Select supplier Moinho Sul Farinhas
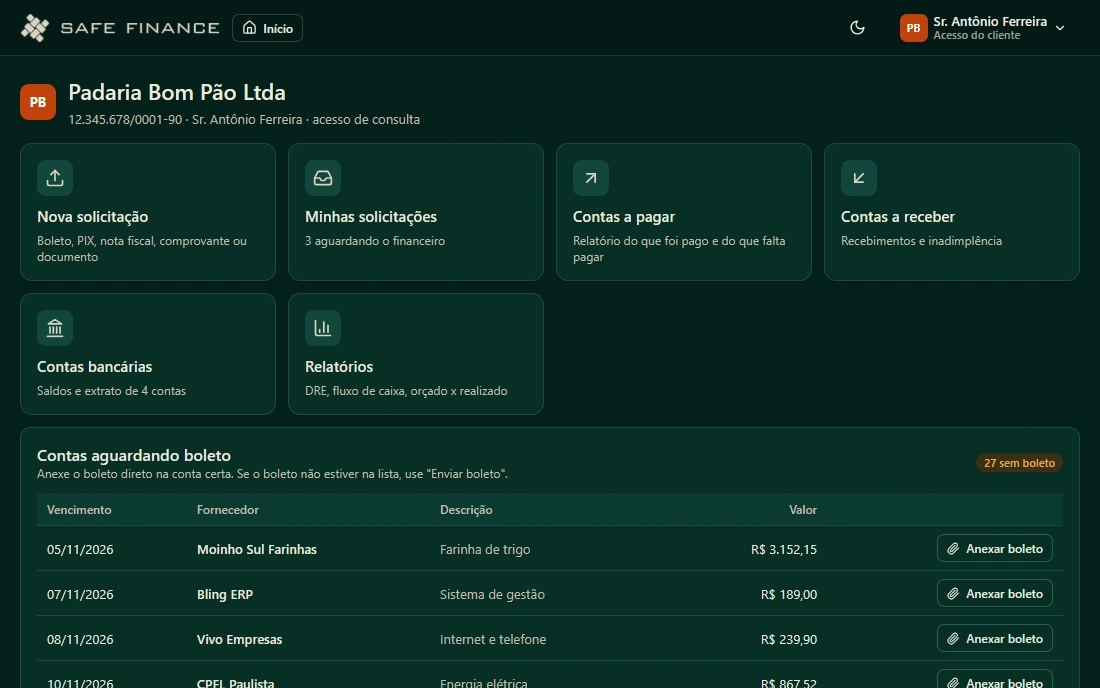 [x=257, y=549]
